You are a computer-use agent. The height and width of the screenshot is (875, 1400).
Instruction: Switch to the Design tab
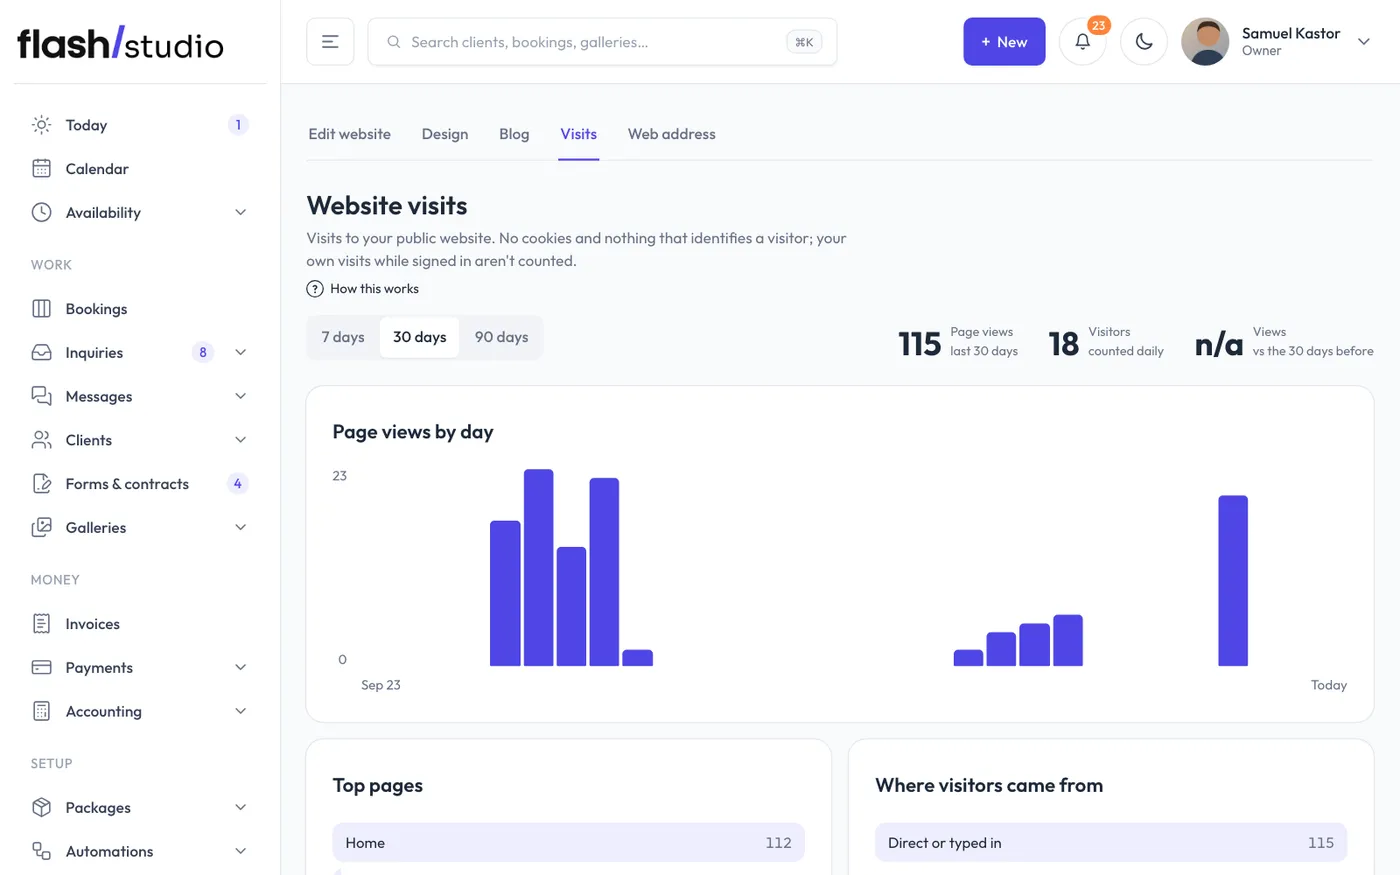point(445,134)
